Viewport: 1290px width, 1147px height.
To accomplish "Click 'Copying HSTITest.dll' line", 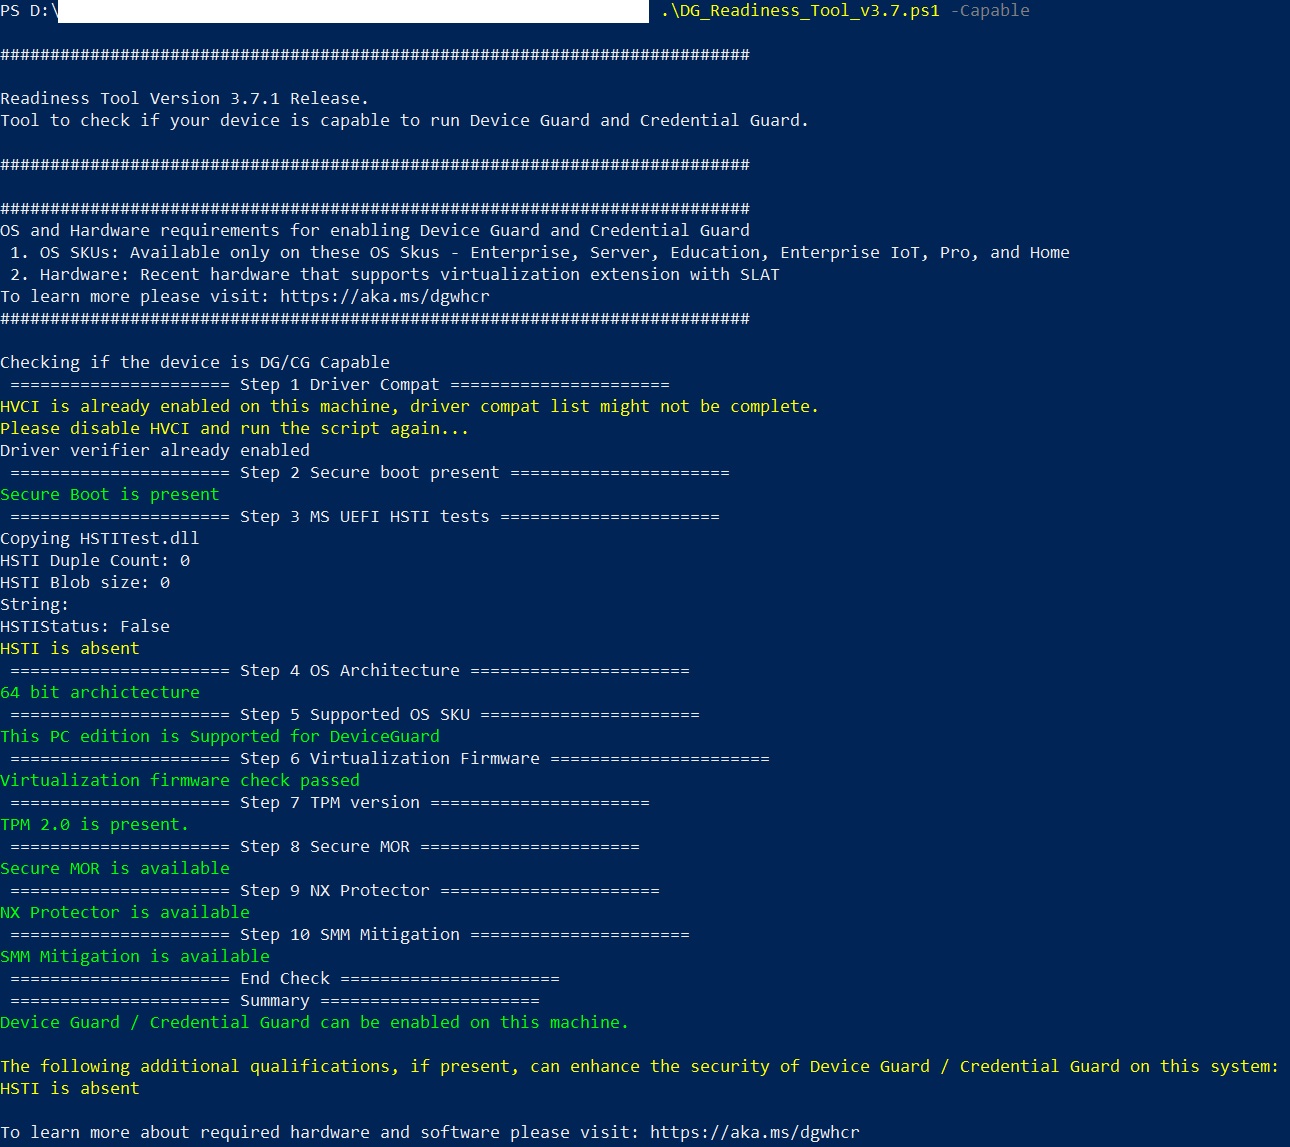I will (100, 538).
